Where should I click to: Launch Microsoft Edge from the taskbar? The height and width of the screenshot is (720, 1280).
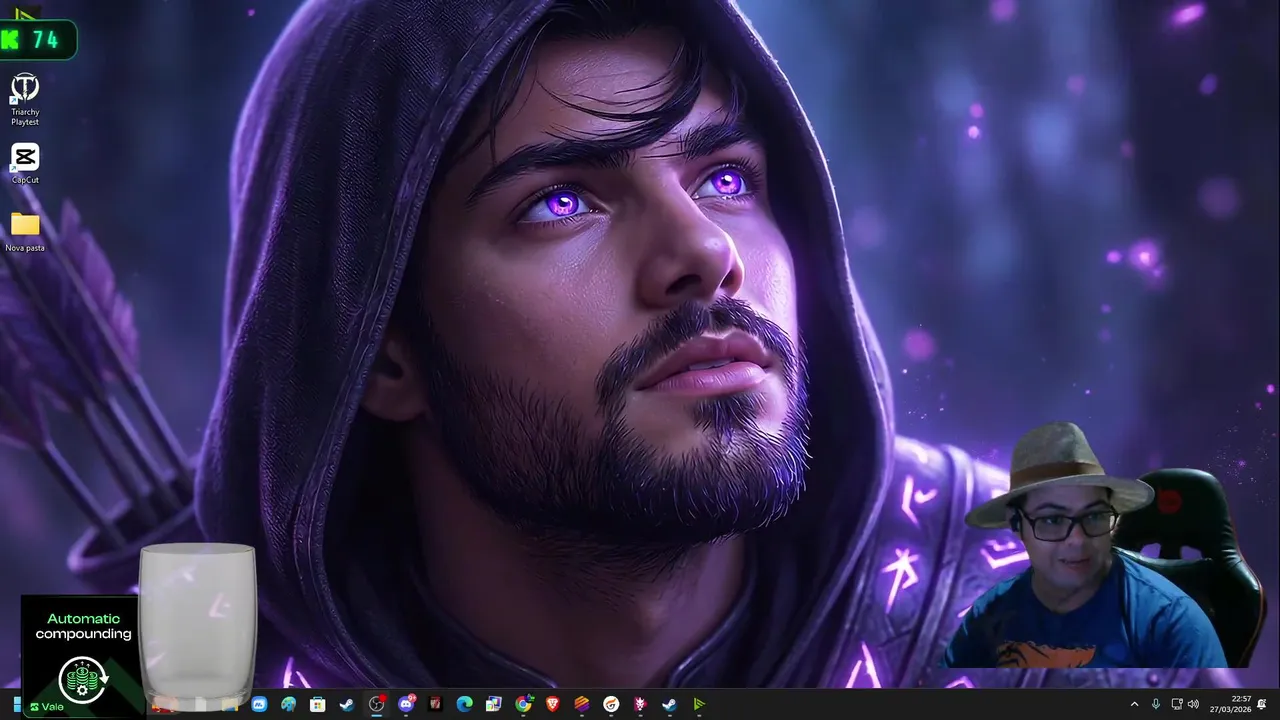coord(464,704)
